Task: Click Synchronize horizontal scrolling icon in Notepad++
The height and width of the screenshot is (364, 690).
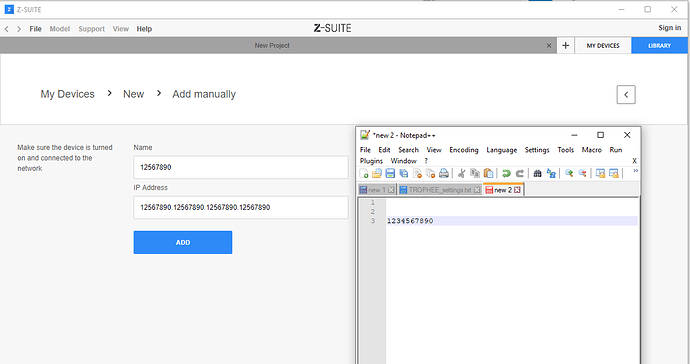Action: click(614, 173)
